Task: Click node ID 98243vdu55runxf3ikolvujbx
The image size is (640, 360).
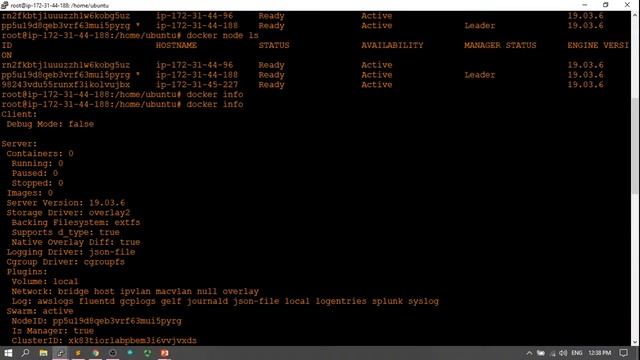Action: tap(66, 85)
